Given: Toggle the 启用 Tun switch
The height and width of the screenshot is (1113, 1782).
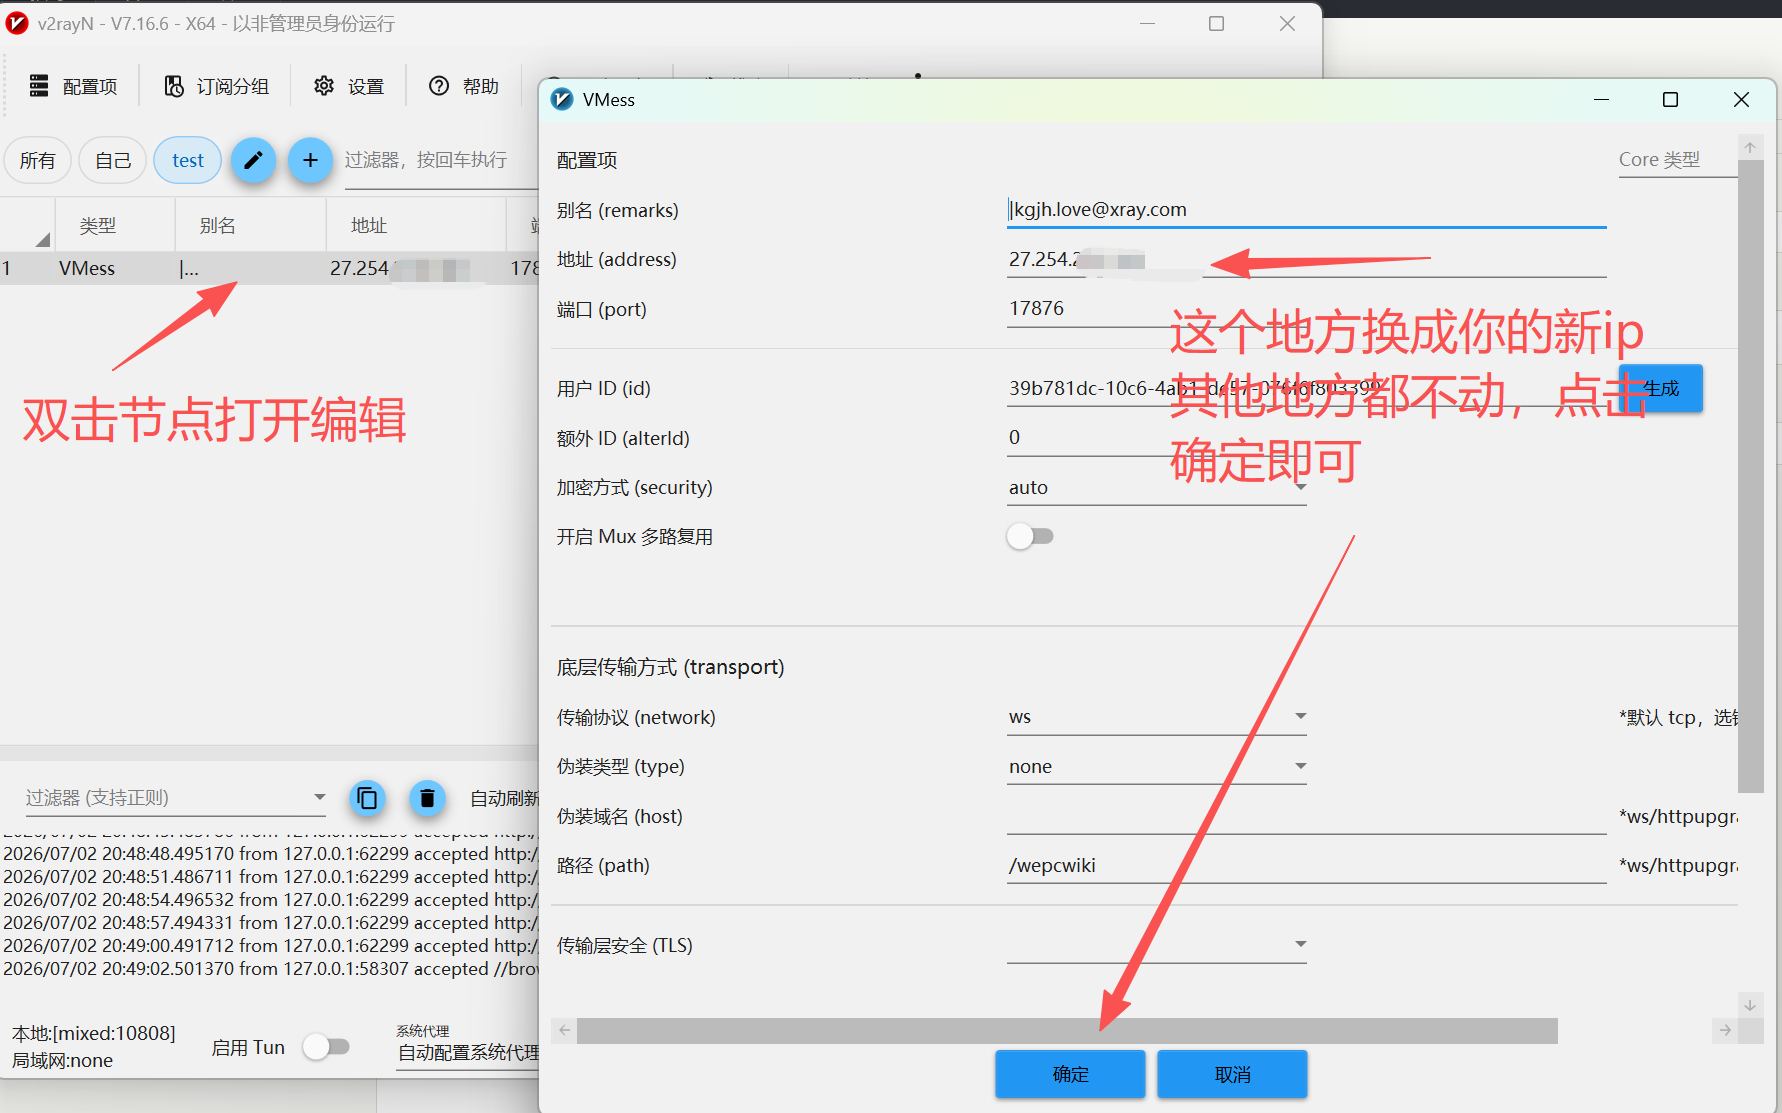Looking at the screenshot, I should [x=327, y=1047].
